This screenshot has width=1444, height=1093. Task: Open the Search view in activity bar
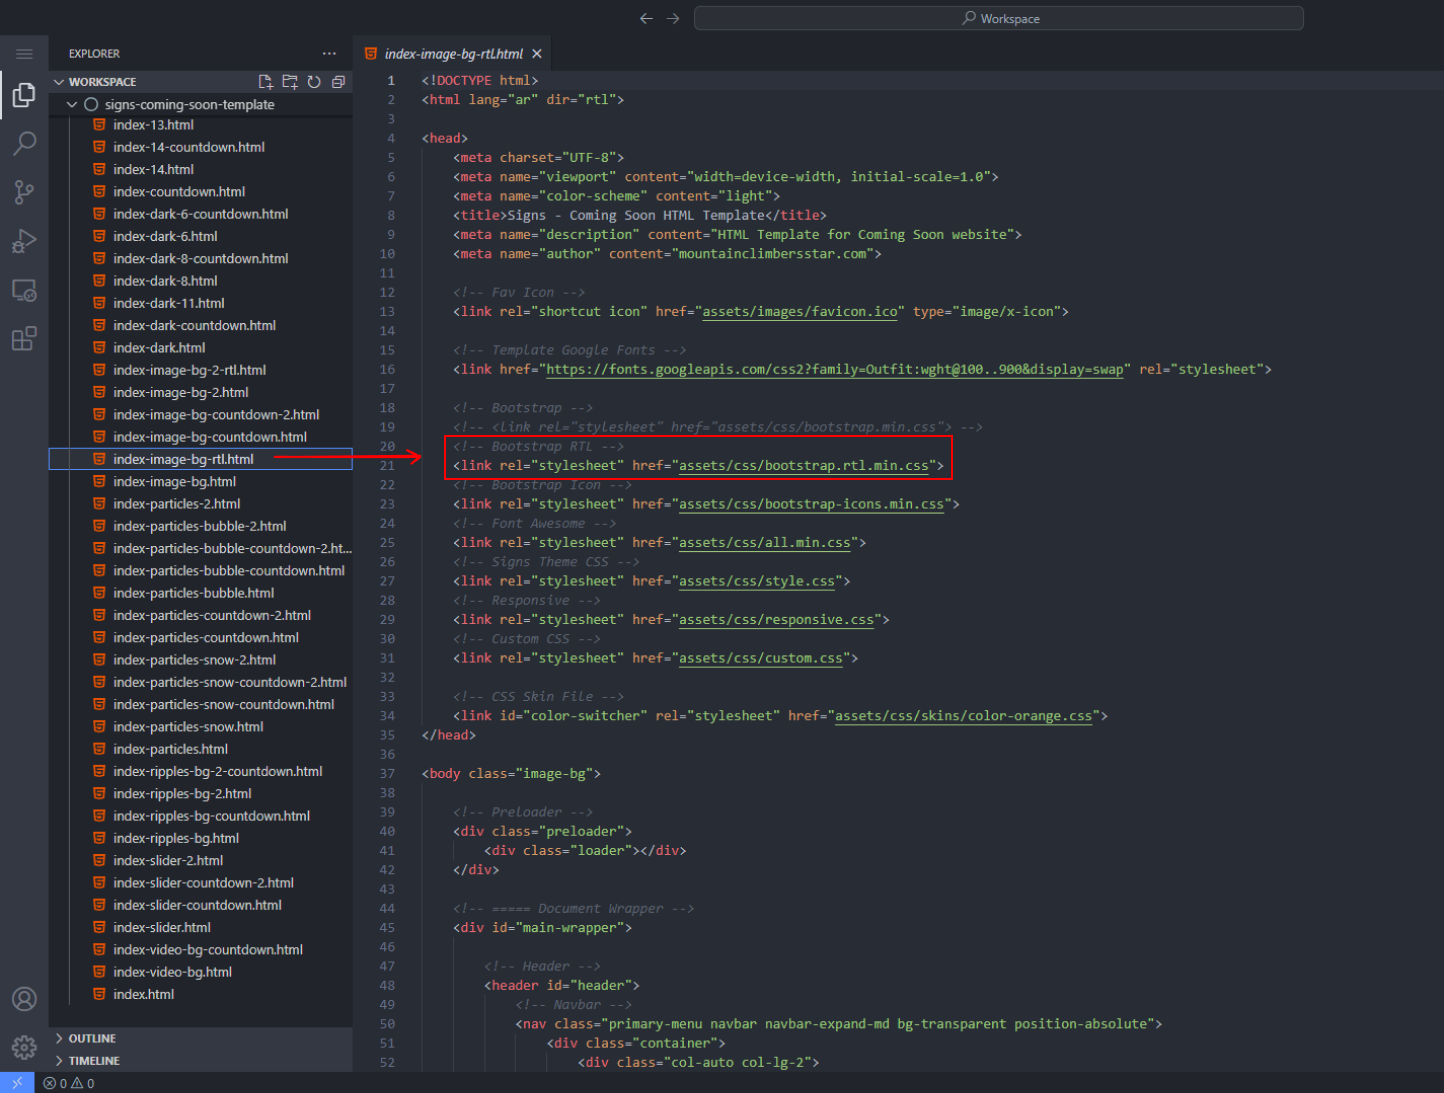[24, 143]
